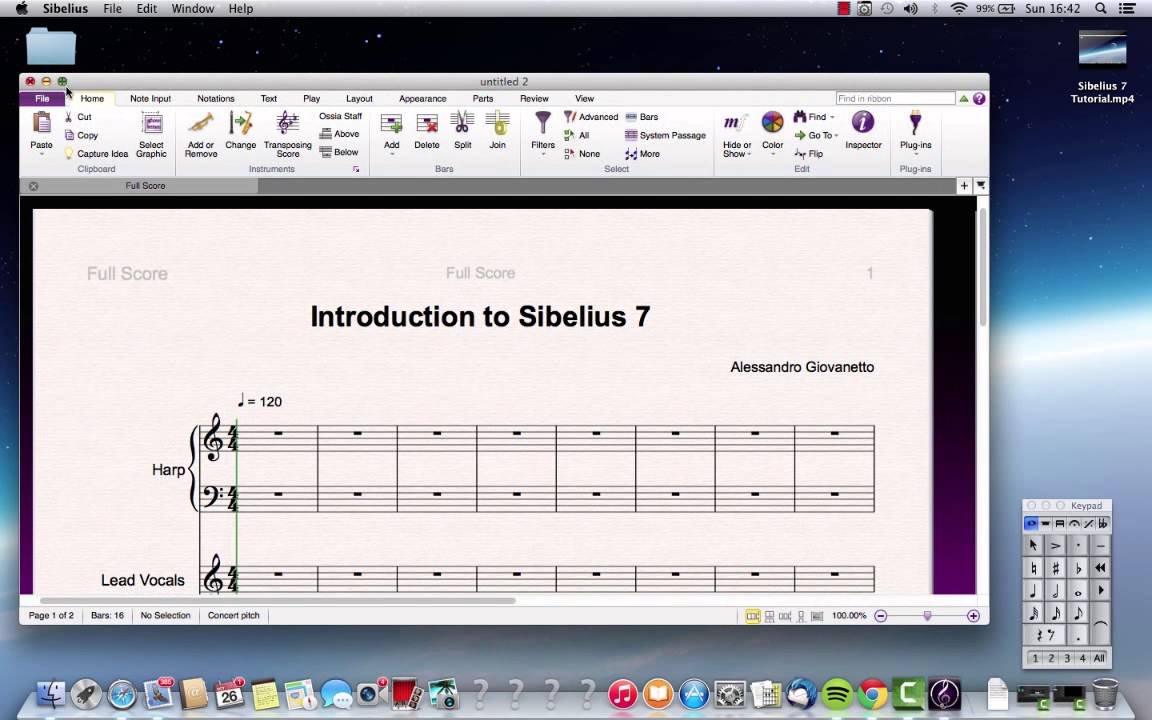Open the document tab options menu

click(x=981, y=186)
